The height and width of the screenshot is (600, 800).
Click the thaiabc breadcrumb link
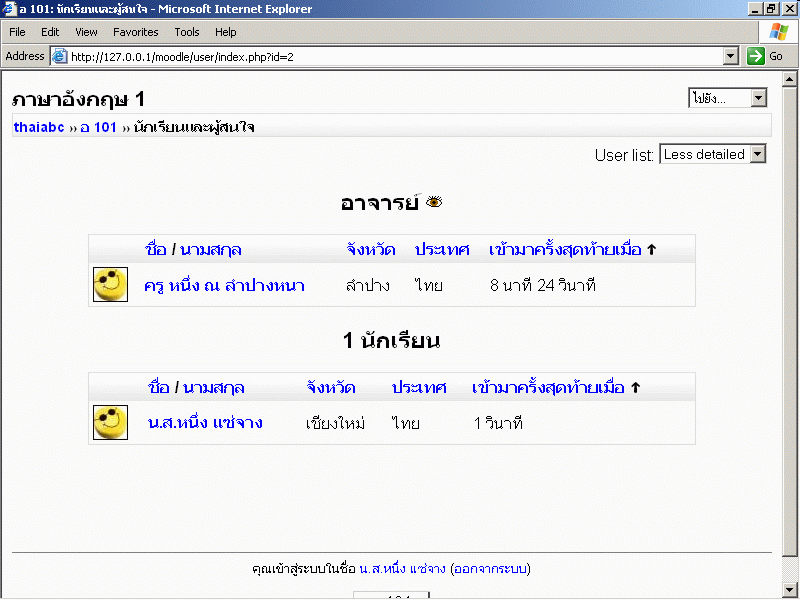(39, 128)
